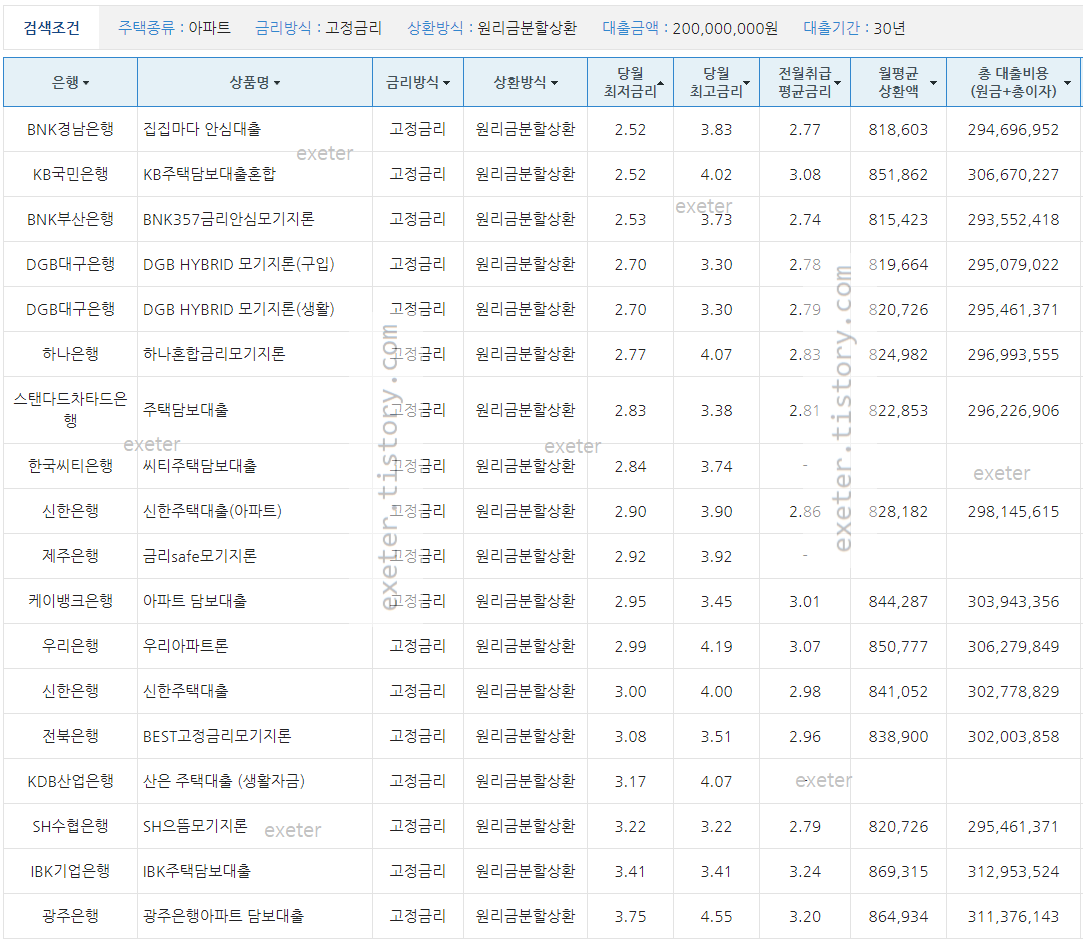Sort by 상품명 column header
1083x941 pixels.
point(255,82)
